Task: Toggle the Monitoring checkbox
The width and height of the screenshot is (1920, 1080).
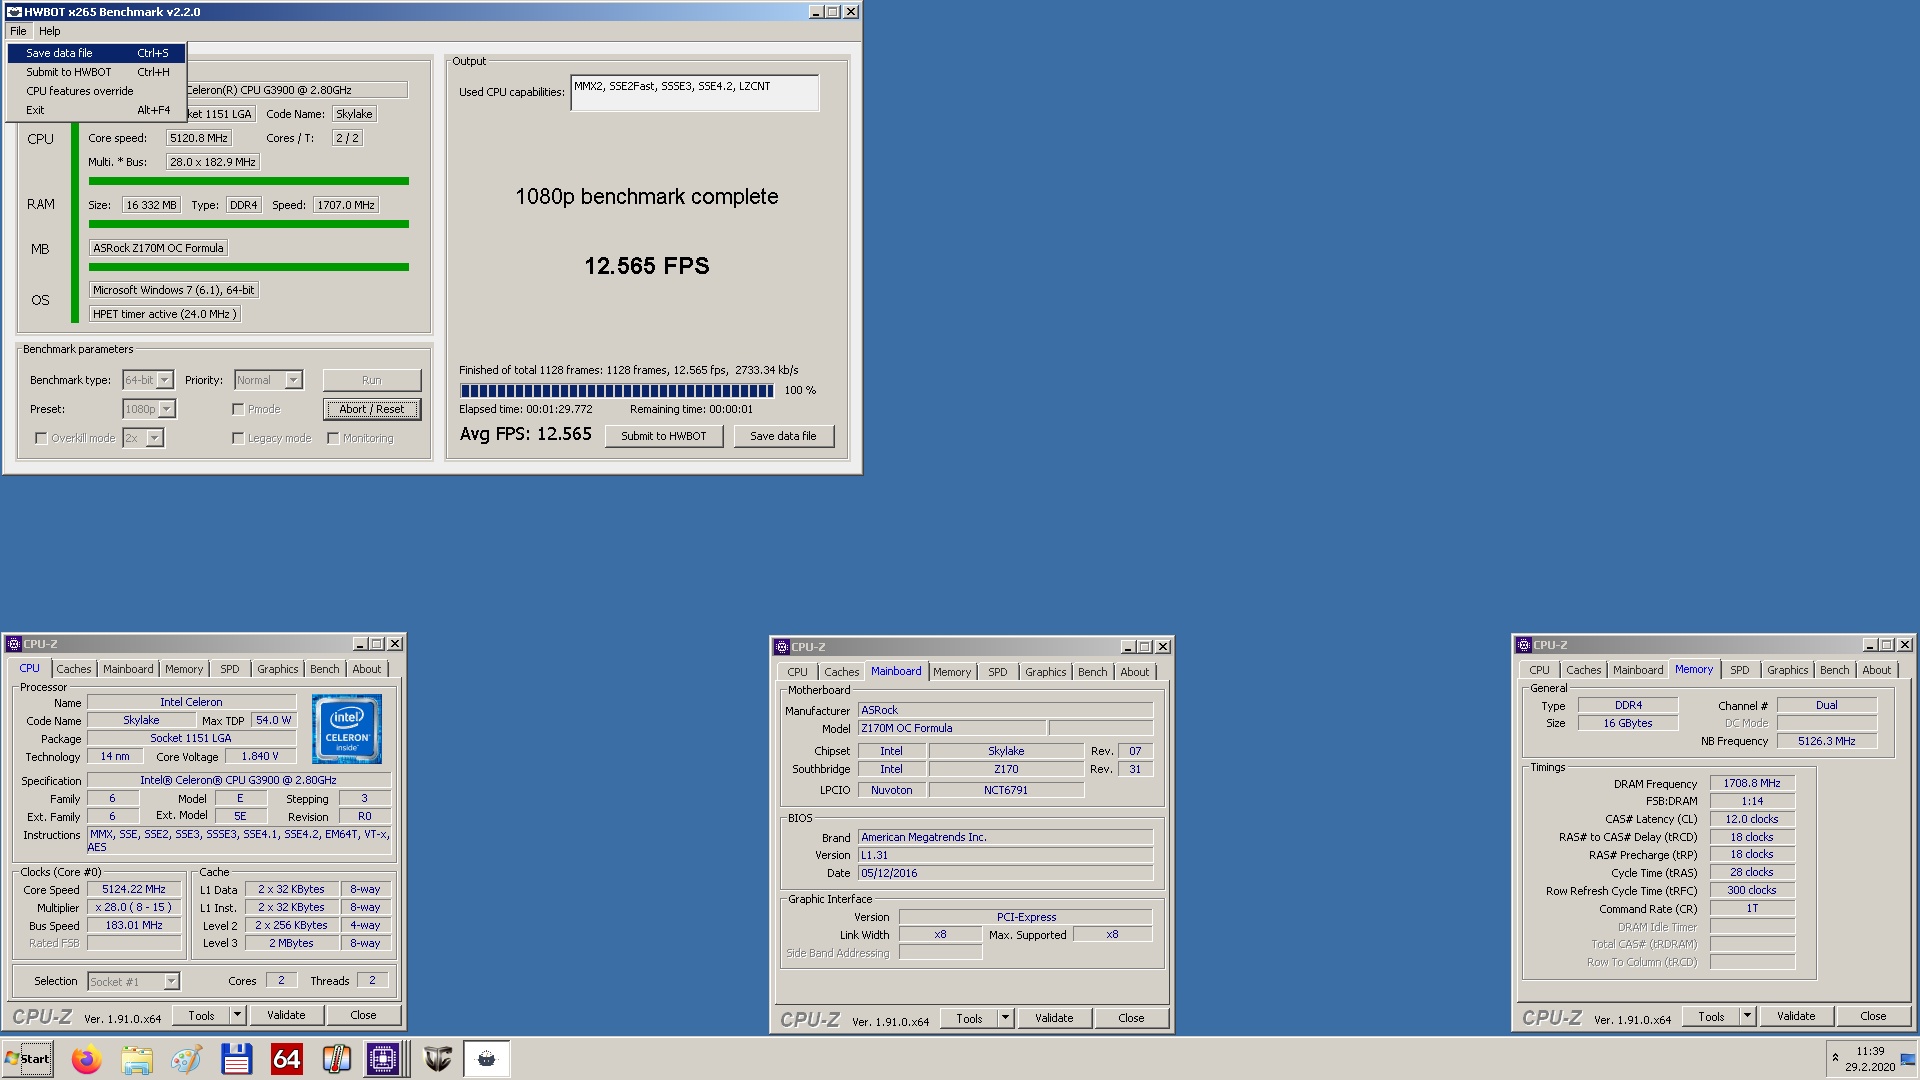Action: point(333,438)
